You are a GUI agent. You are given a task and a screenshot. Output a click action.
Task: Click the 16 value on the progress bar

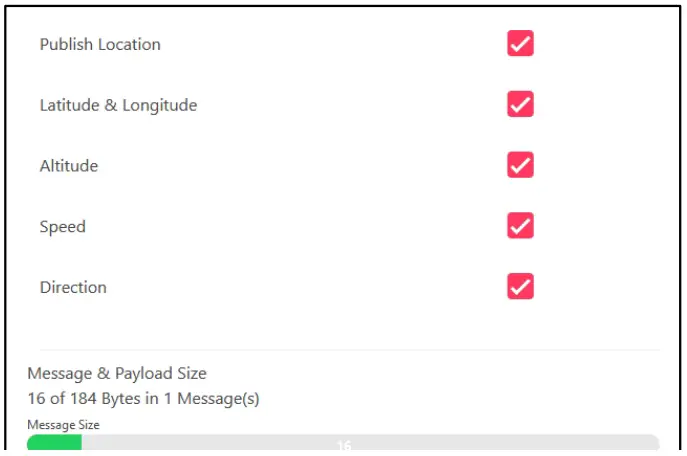click(x=343, y=445)
